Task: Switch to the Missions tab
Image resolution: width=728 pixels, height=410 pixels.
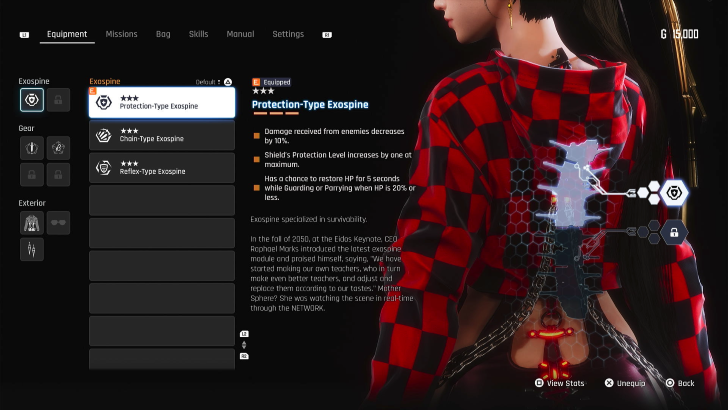Action: click(121, 34)
